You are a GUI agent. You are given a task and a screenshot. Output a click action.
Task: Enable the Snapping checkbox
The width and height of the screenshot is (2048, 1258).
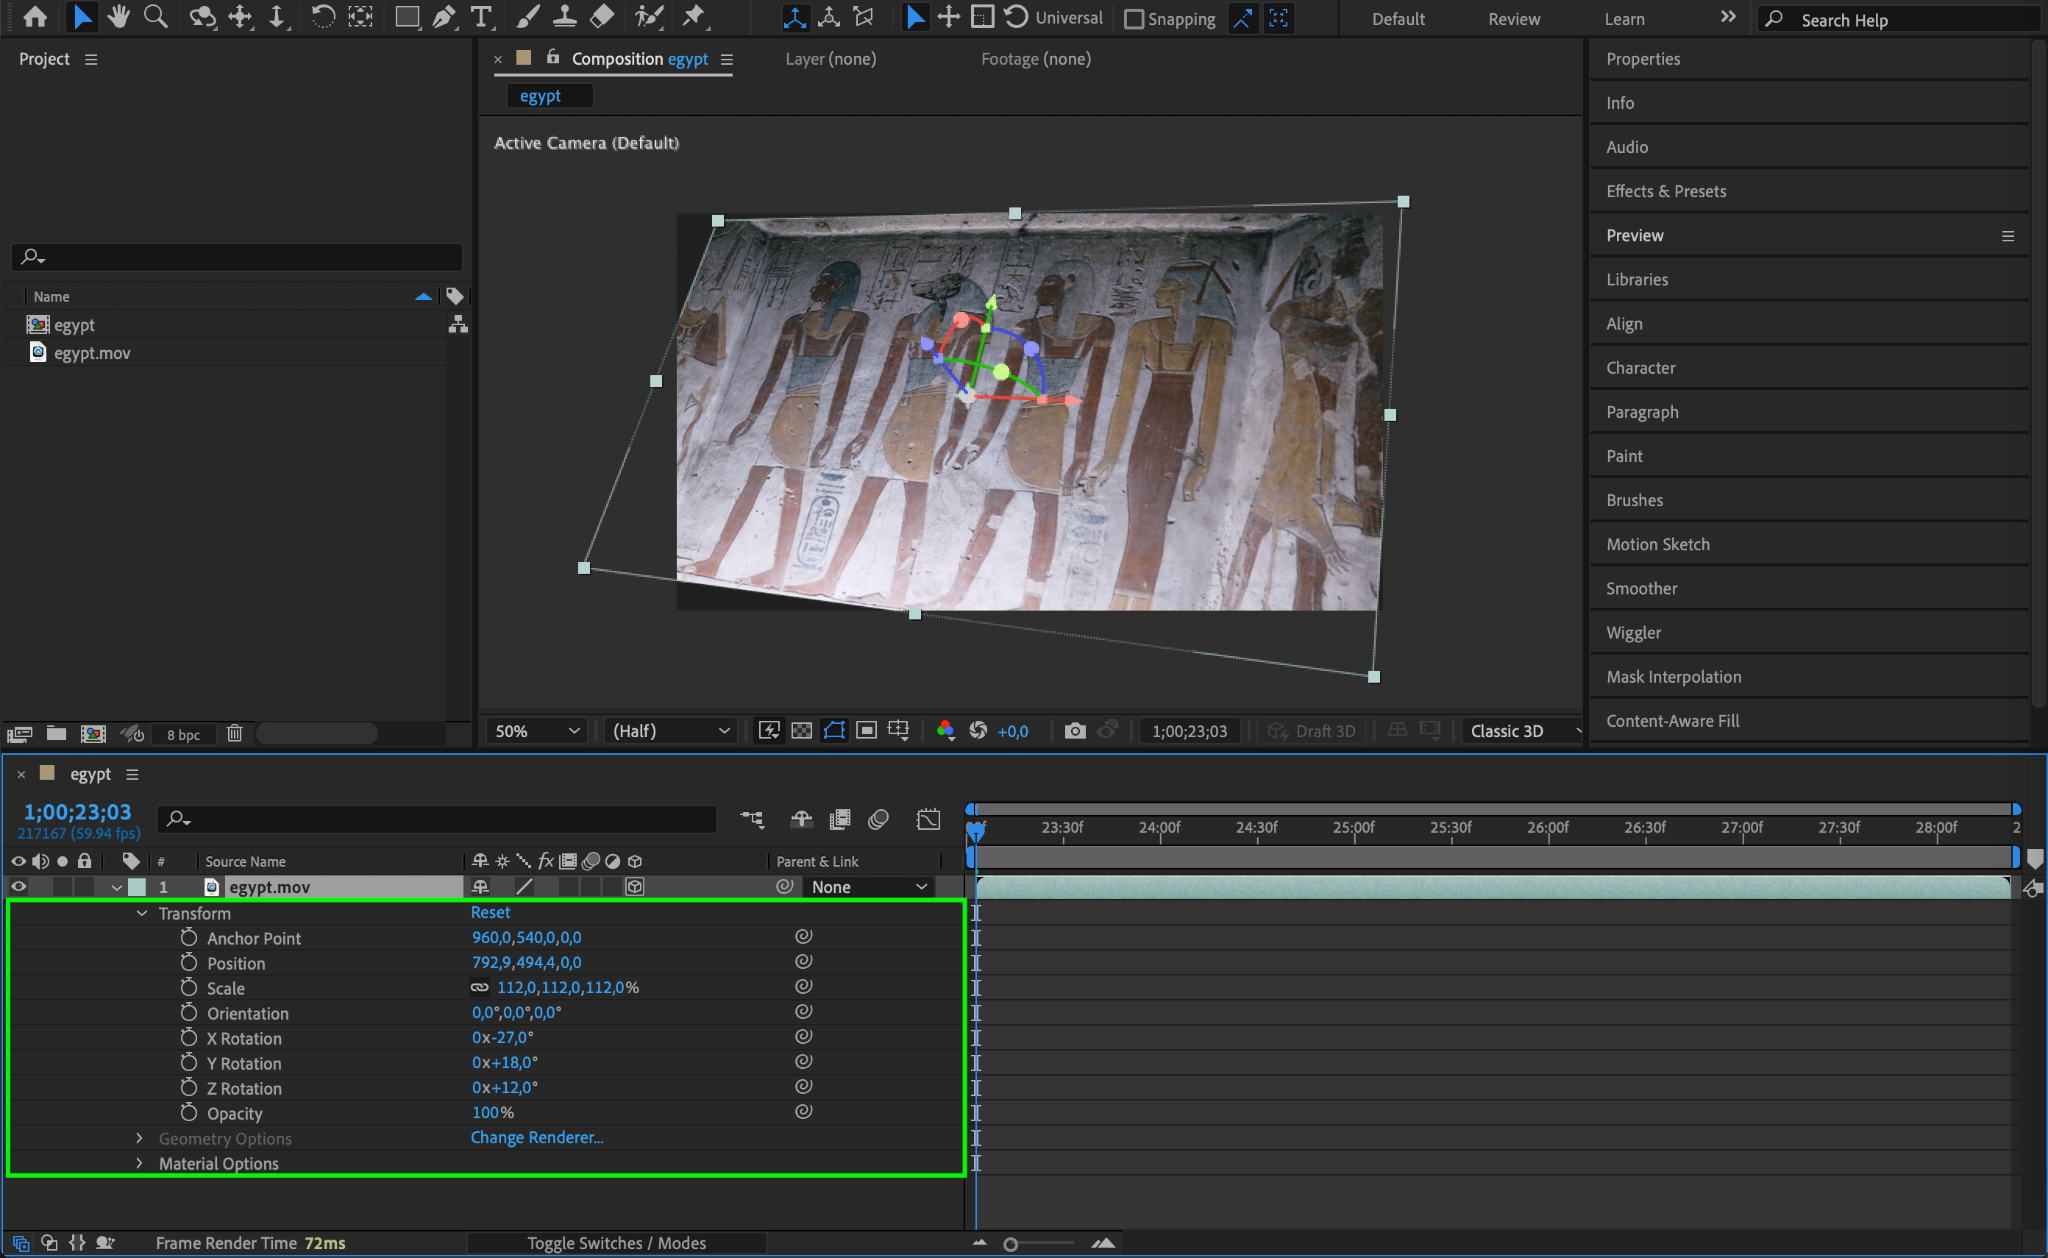point(1134,19)
